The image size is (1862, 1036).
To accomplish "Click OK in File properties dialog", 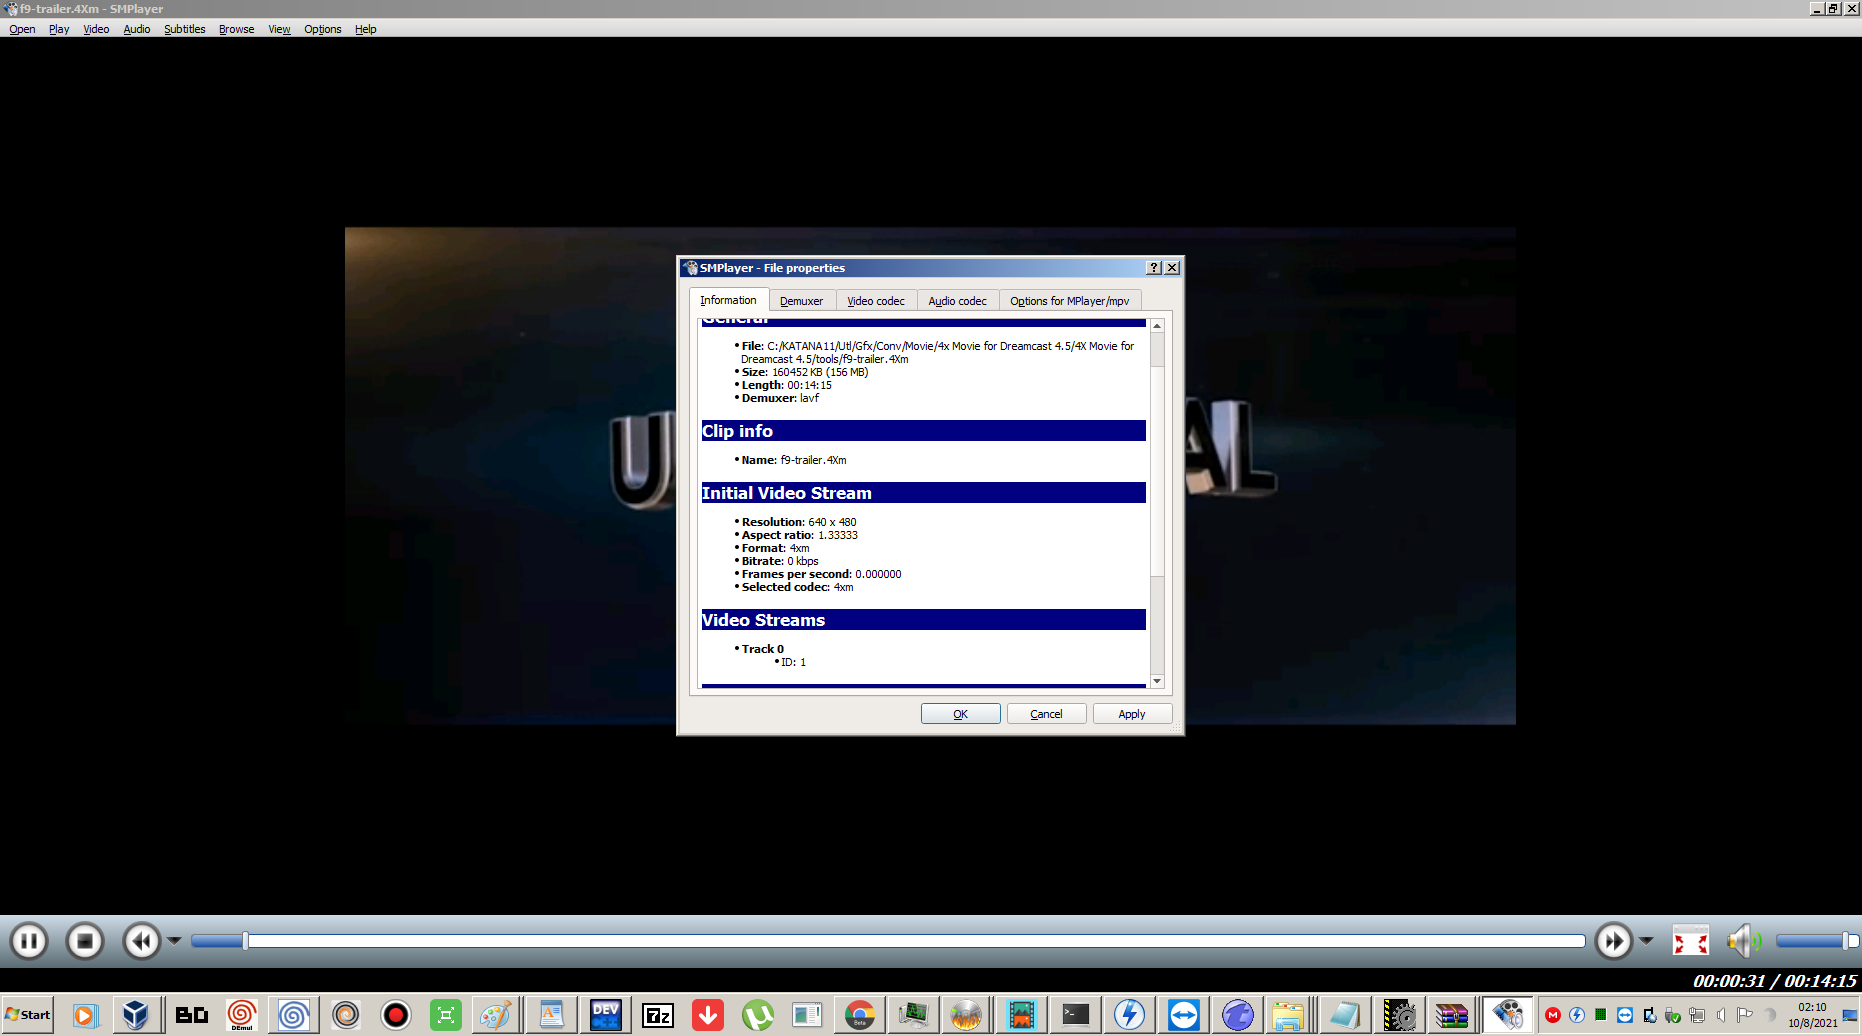I will click(960, 714).
